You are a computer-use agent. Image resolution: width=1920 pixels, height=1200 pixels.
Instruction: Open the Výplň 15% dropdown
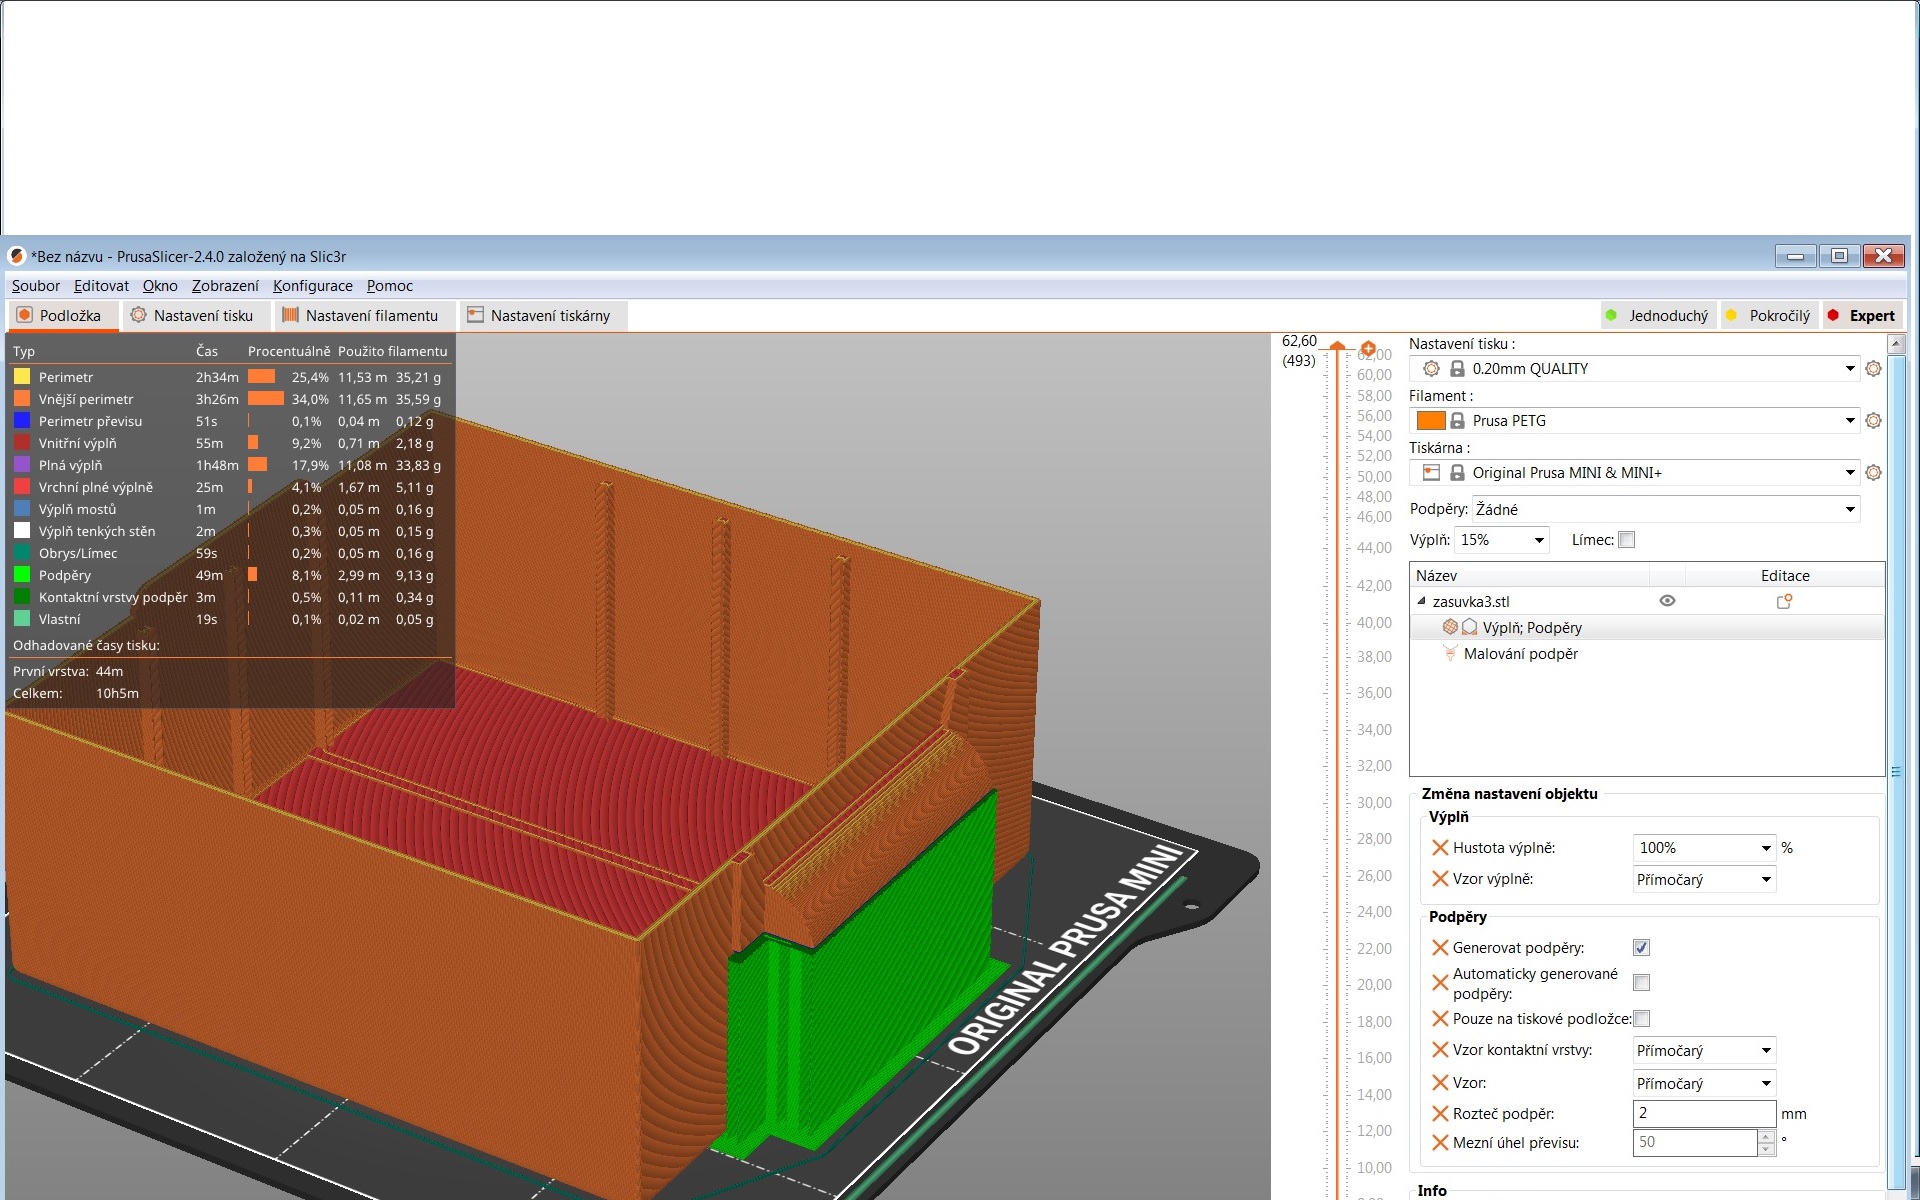tap(1501, 540)
